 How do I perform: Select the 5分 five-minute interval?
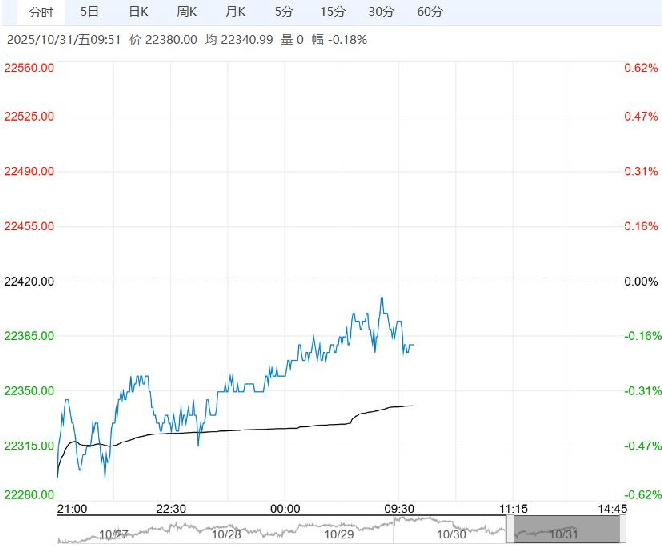(x=284, y=12)
